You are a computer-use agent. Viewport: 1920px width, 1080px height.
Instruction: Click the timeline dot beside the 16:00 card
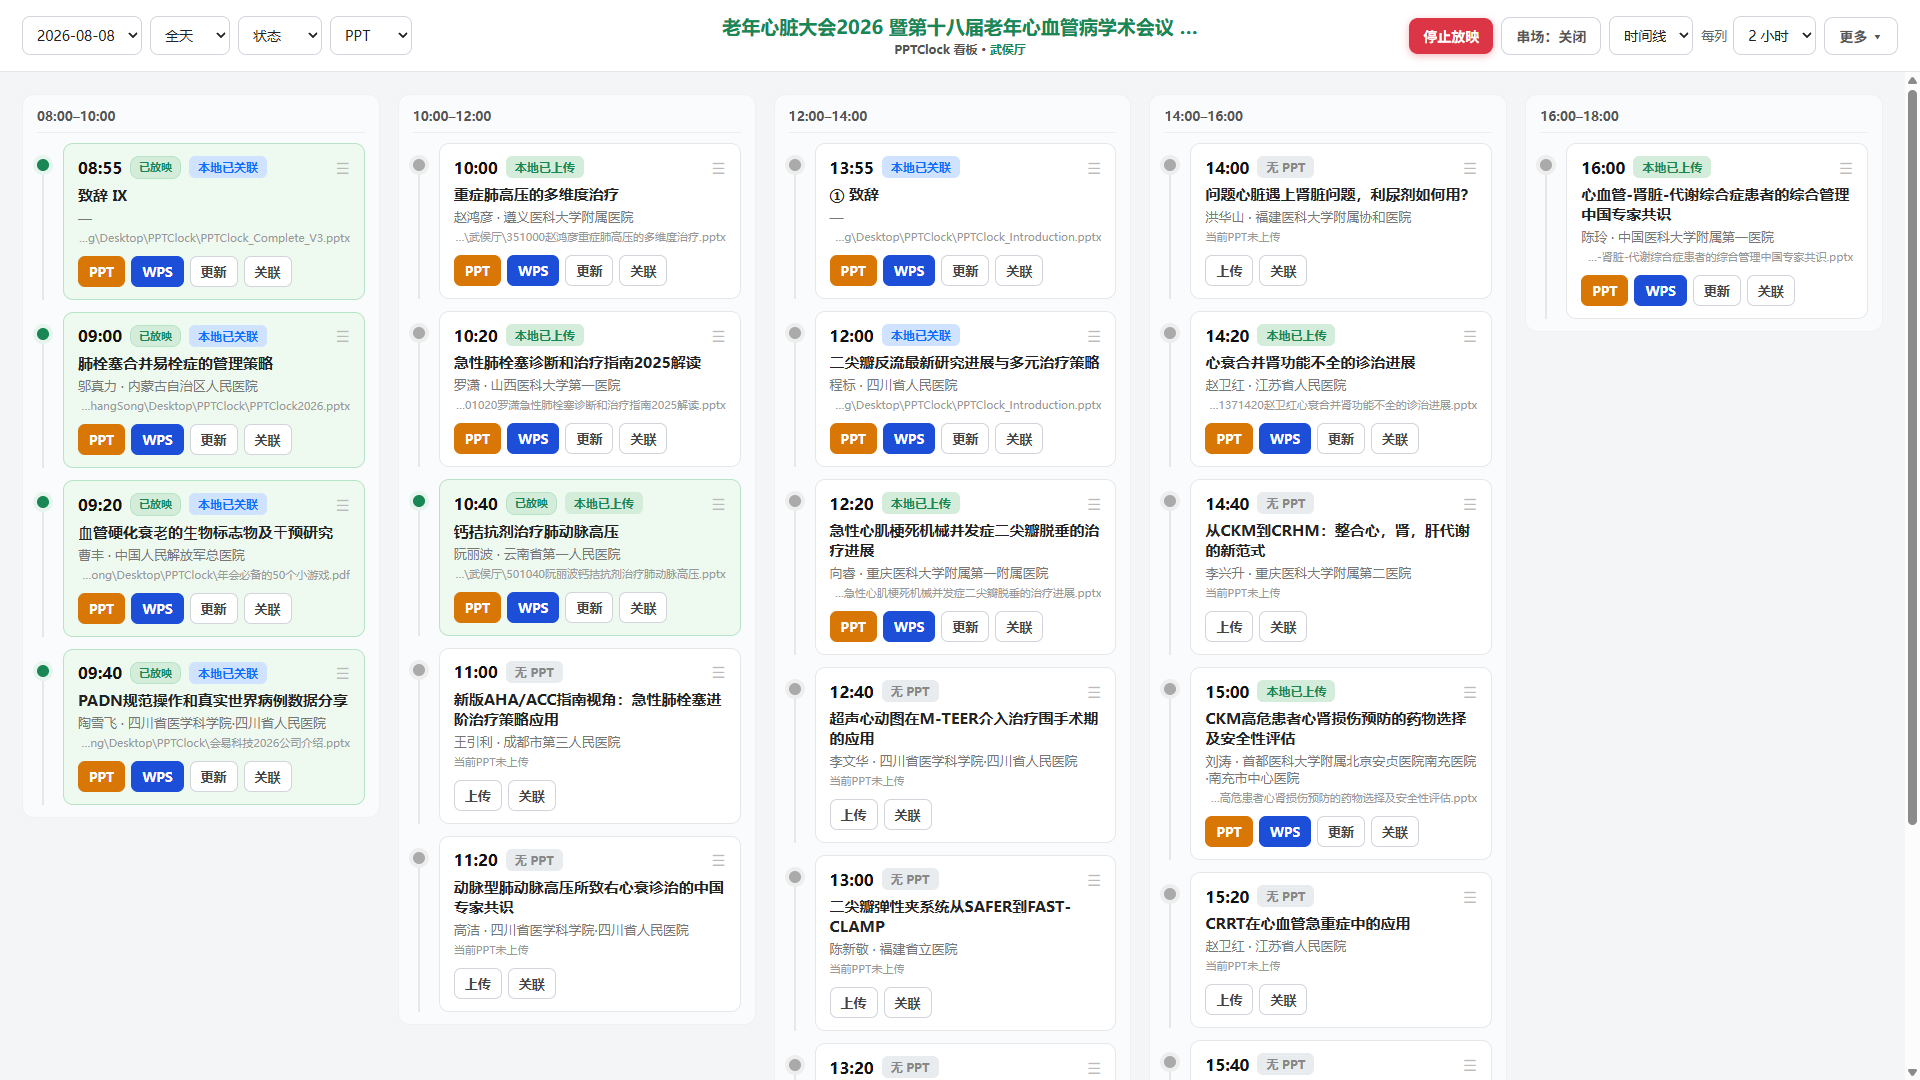tap(1546, 165)
